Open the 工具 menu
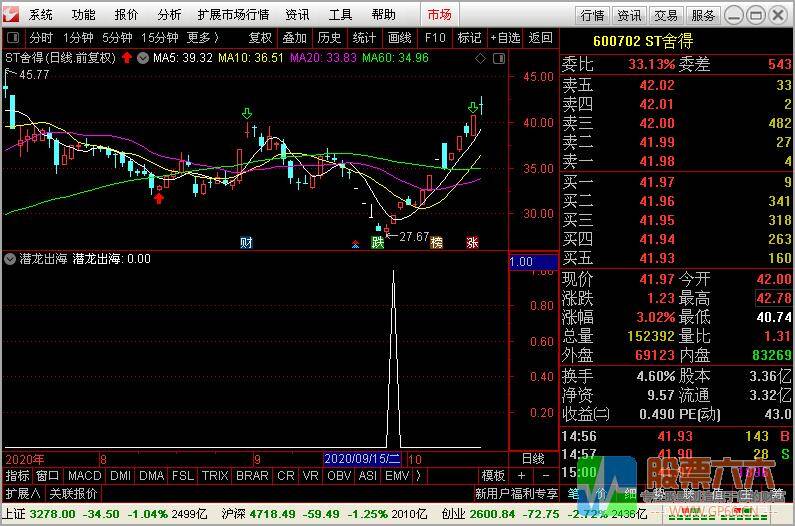795x526 pixels. pos(340,15)
